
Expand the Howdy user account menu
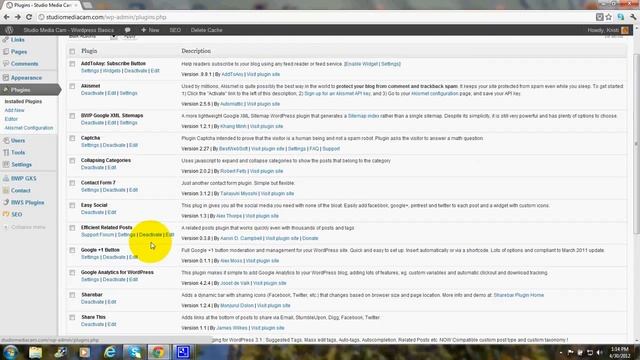pos(607,30)
